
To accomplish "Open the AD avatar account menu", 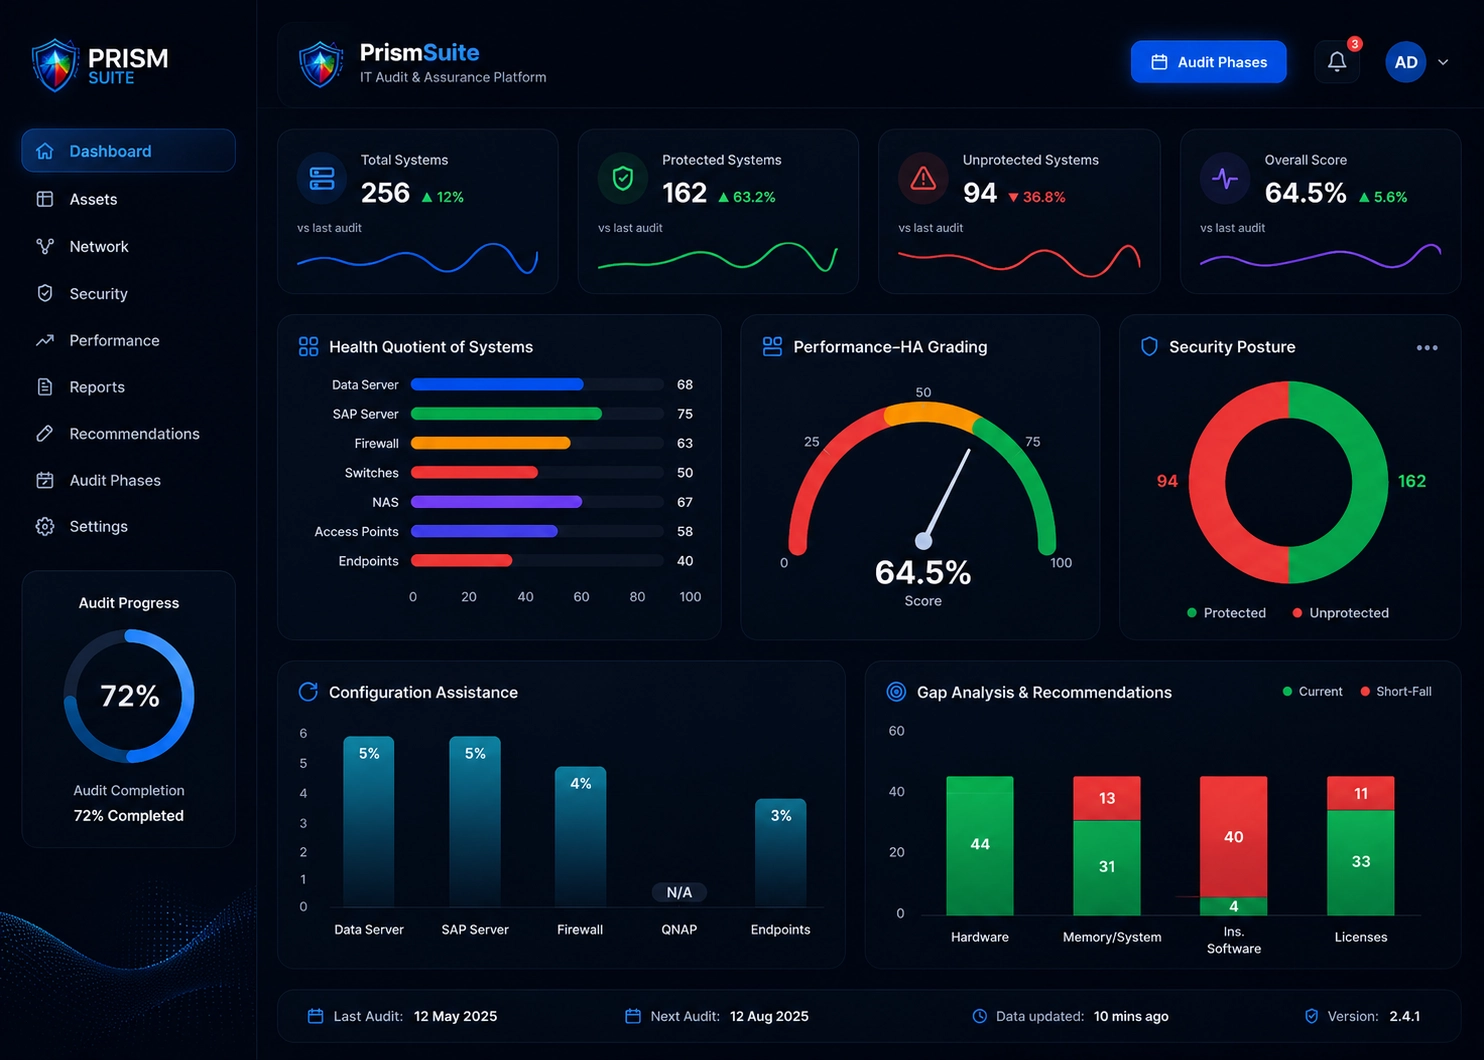I will (x=1406, y=62).
